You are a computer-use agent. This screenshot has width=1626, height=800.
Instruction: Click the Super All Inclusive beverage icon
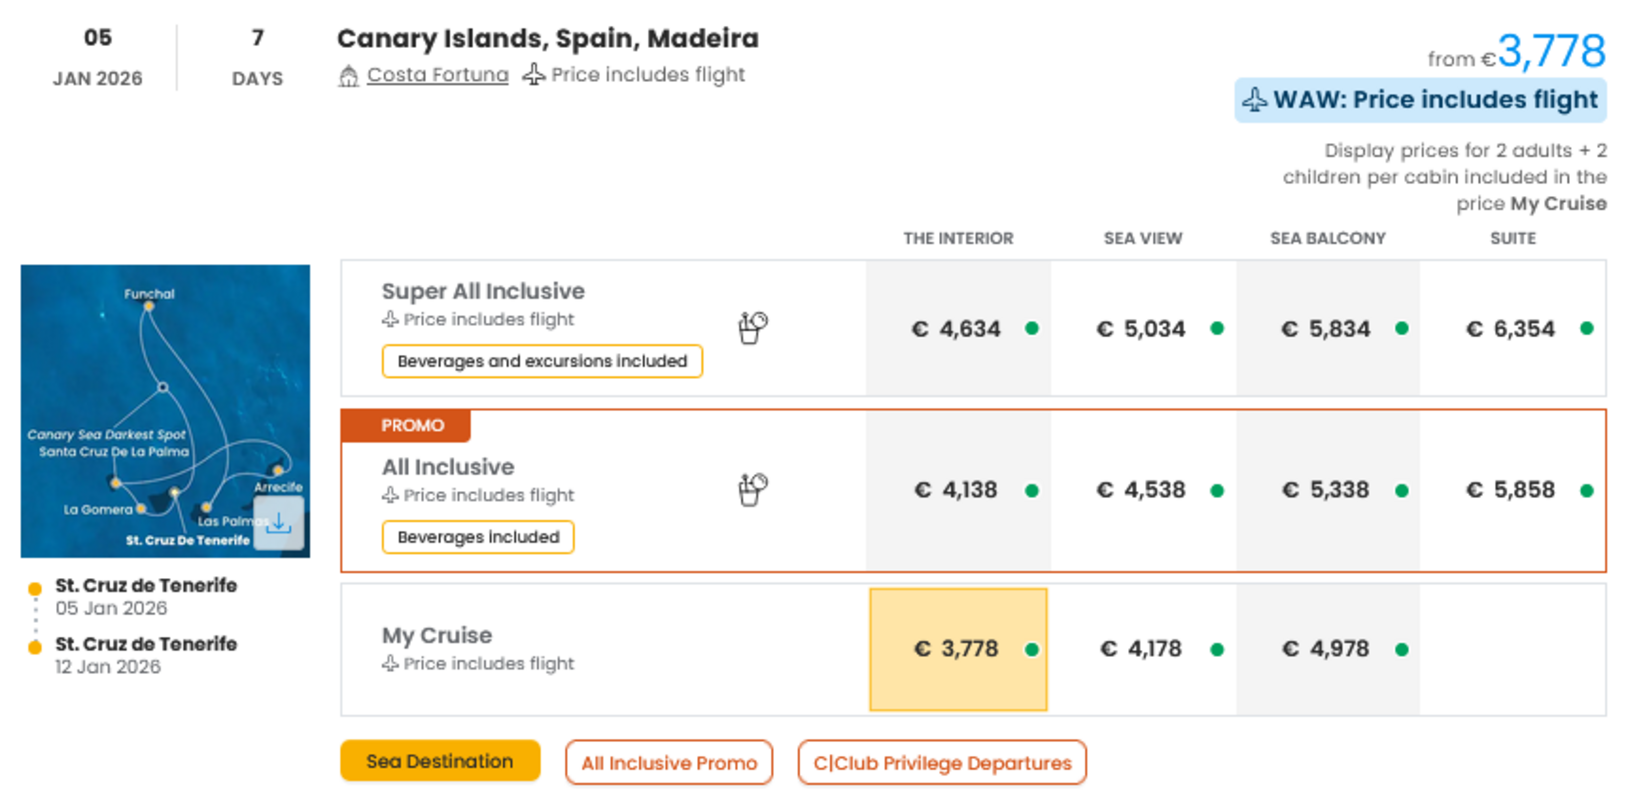point(752,327)
